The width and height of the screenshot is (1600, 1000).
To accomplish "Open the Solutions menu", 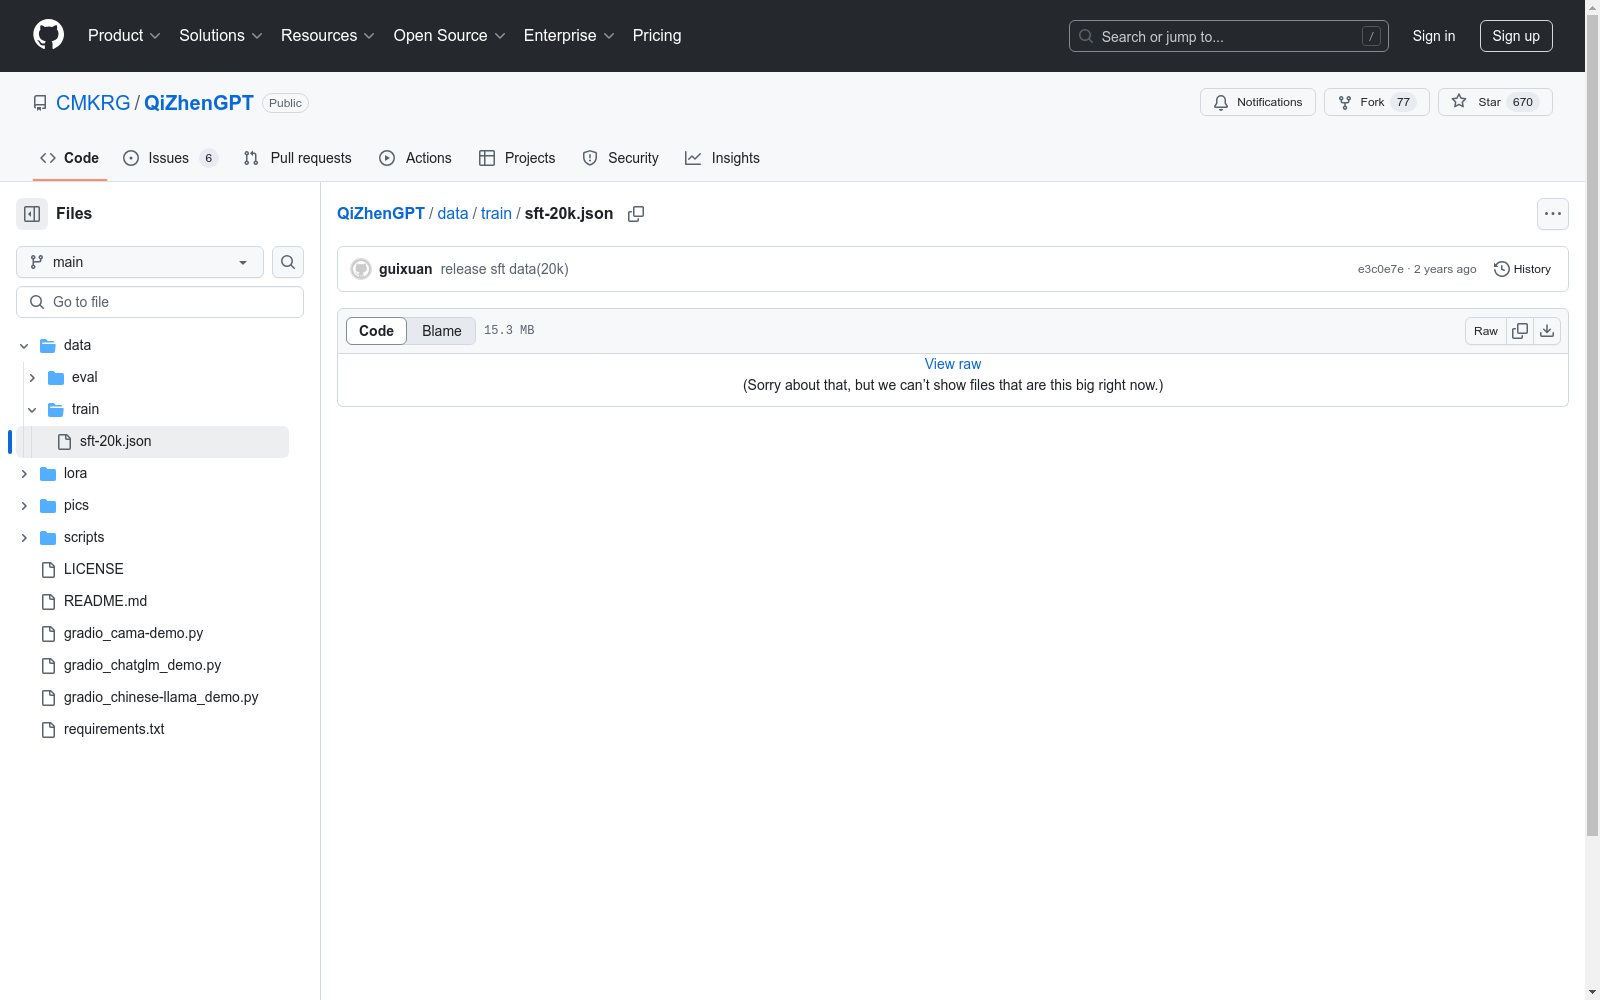I will tap(221, 35).
